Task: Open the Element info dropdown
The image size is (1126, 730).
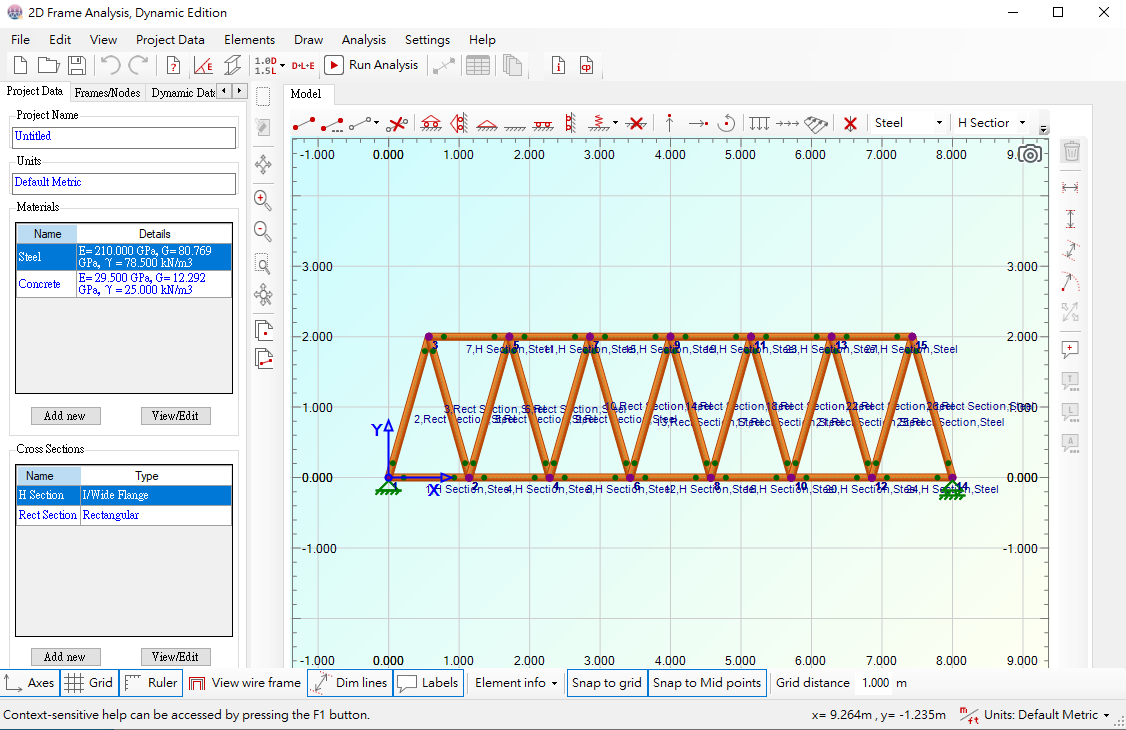Action: [516, 683]
